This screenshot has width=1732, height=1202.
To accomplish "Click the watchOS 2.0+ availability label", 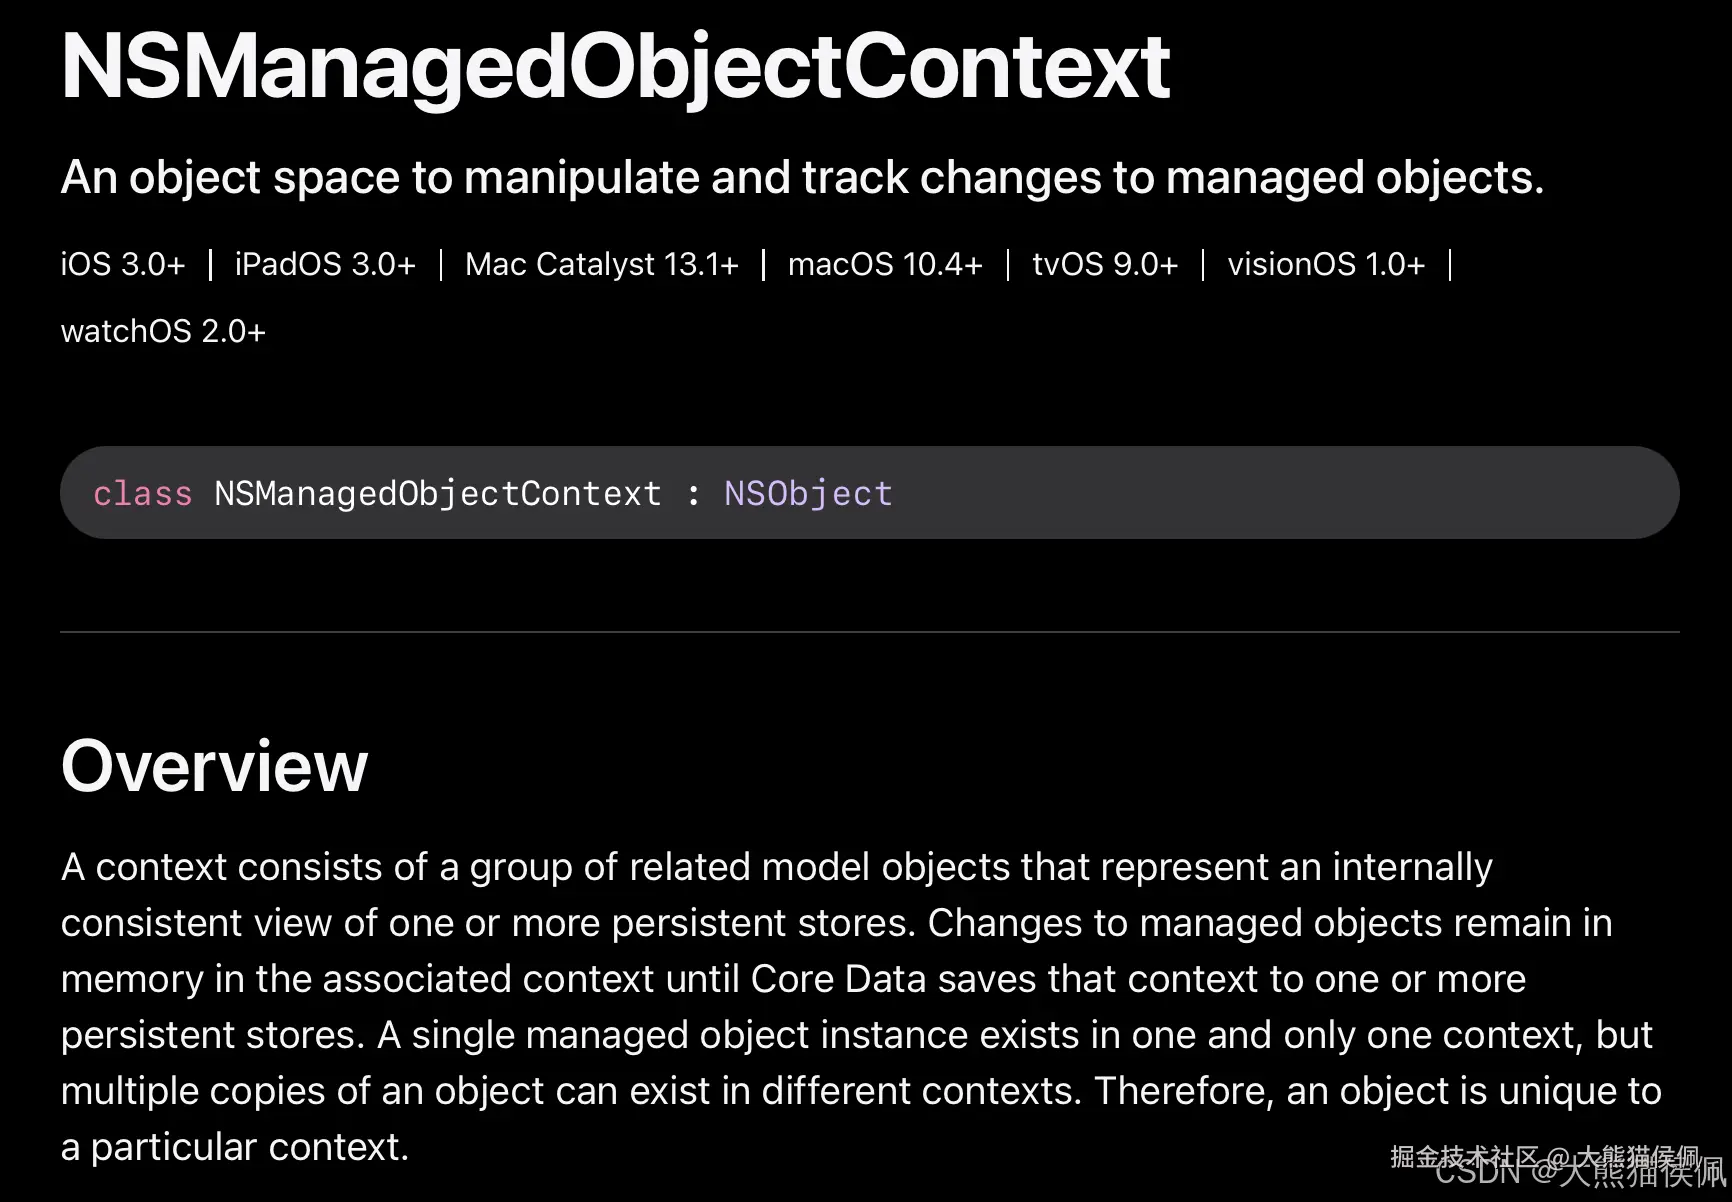I will point(163,332).
